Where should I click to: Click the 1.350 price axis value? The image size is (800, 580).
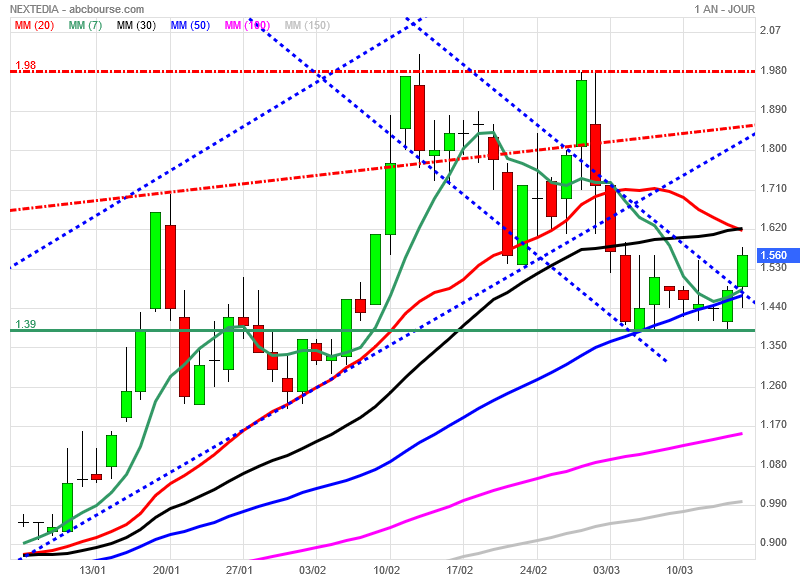(x=773, y=345)
